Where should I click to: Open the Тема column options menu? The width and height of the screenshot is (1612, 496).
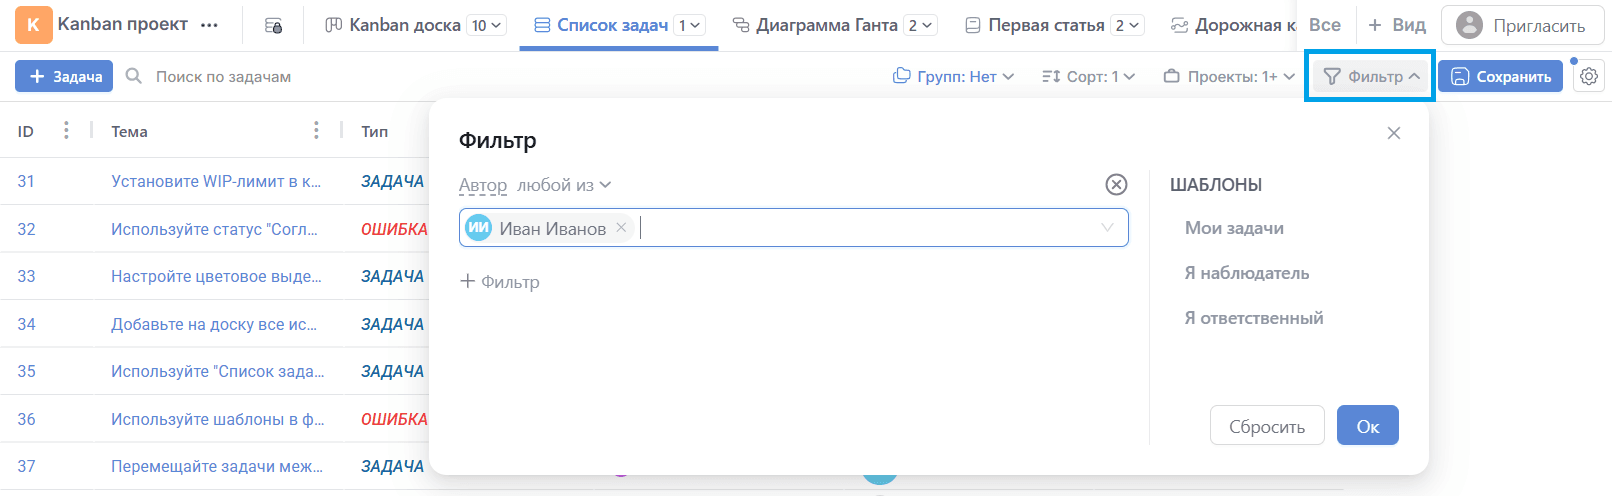coord(316,131)
